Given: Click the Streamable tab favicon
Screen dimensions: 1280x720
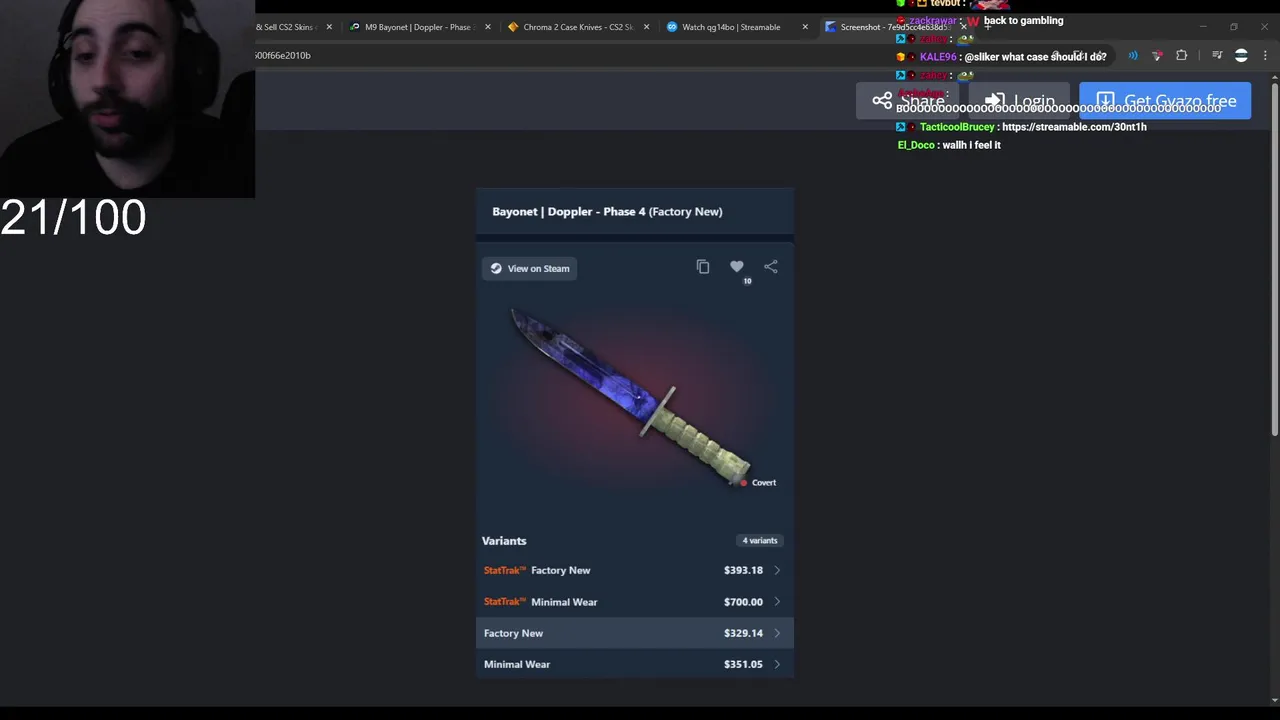Looking at the screenshot, I should coord(672,27).
